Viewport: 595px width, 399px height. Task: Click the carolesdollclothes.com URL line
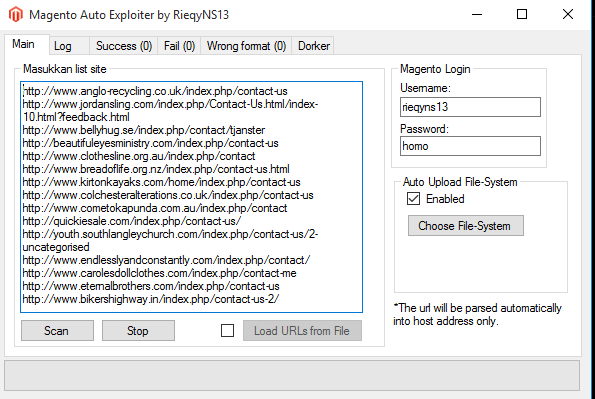(x=159, y=273)
